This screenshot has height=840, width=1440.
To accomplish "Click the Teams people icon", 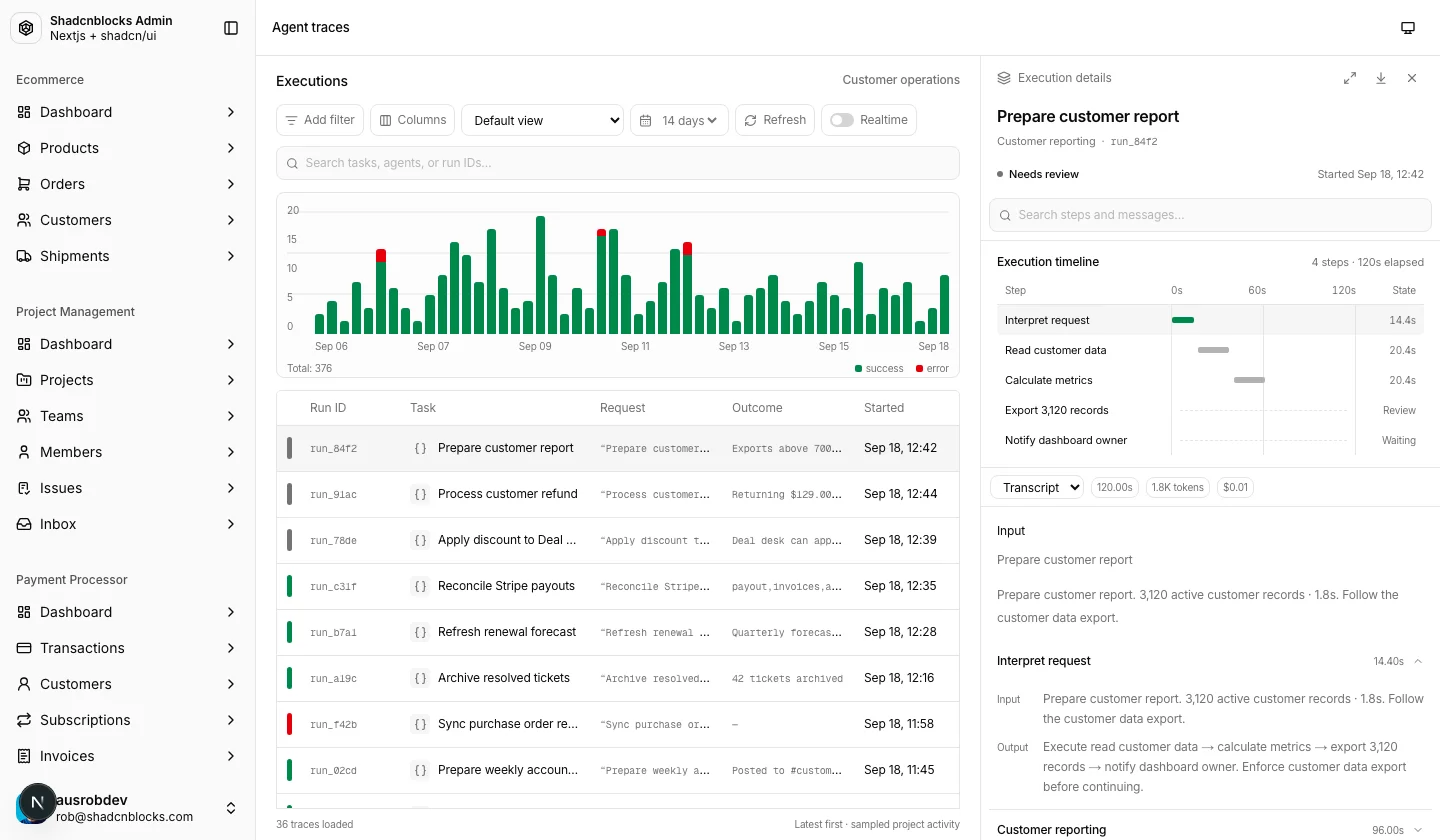I will (x=24, y=416).
